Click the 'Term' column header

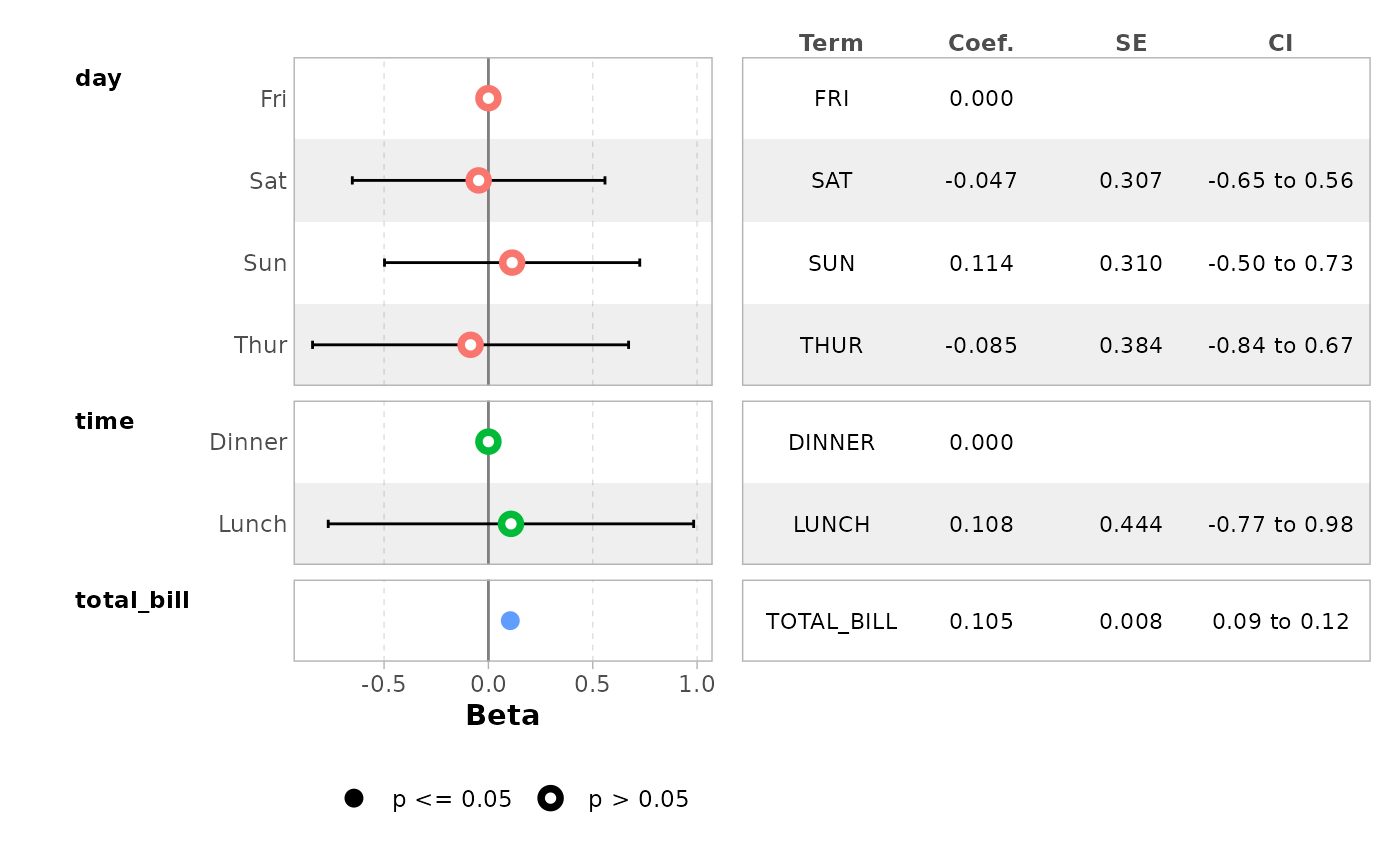[x=831, y=43]
